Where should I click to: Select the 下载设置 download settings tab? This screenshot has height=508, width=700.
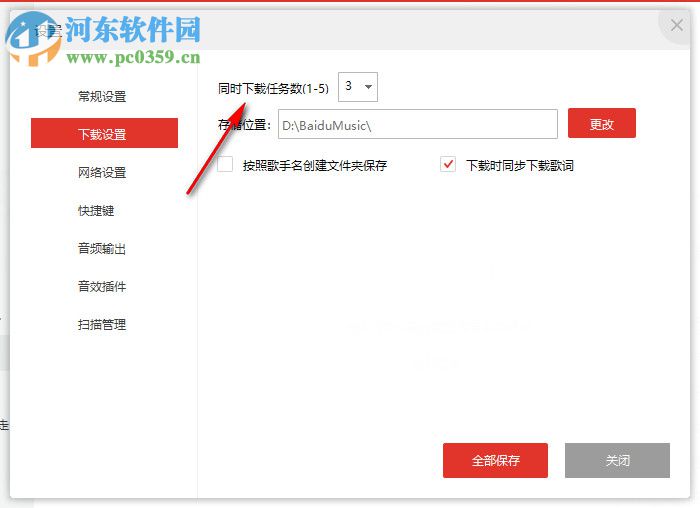point(104,133)
